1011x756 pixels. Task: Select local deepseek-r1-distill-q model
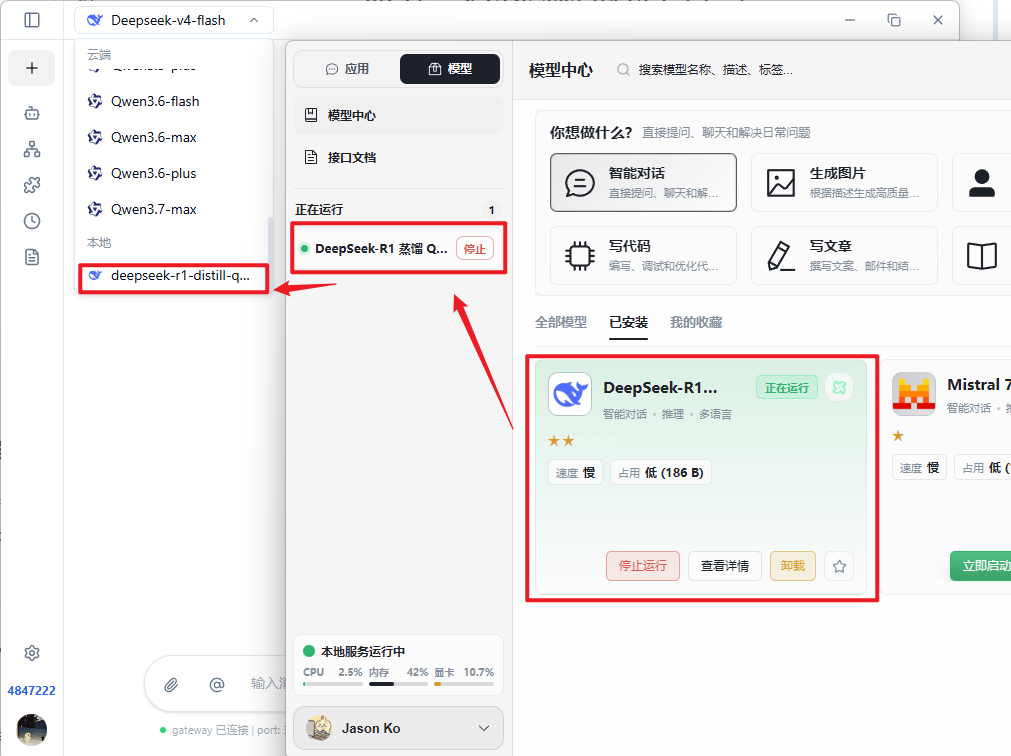173,276
